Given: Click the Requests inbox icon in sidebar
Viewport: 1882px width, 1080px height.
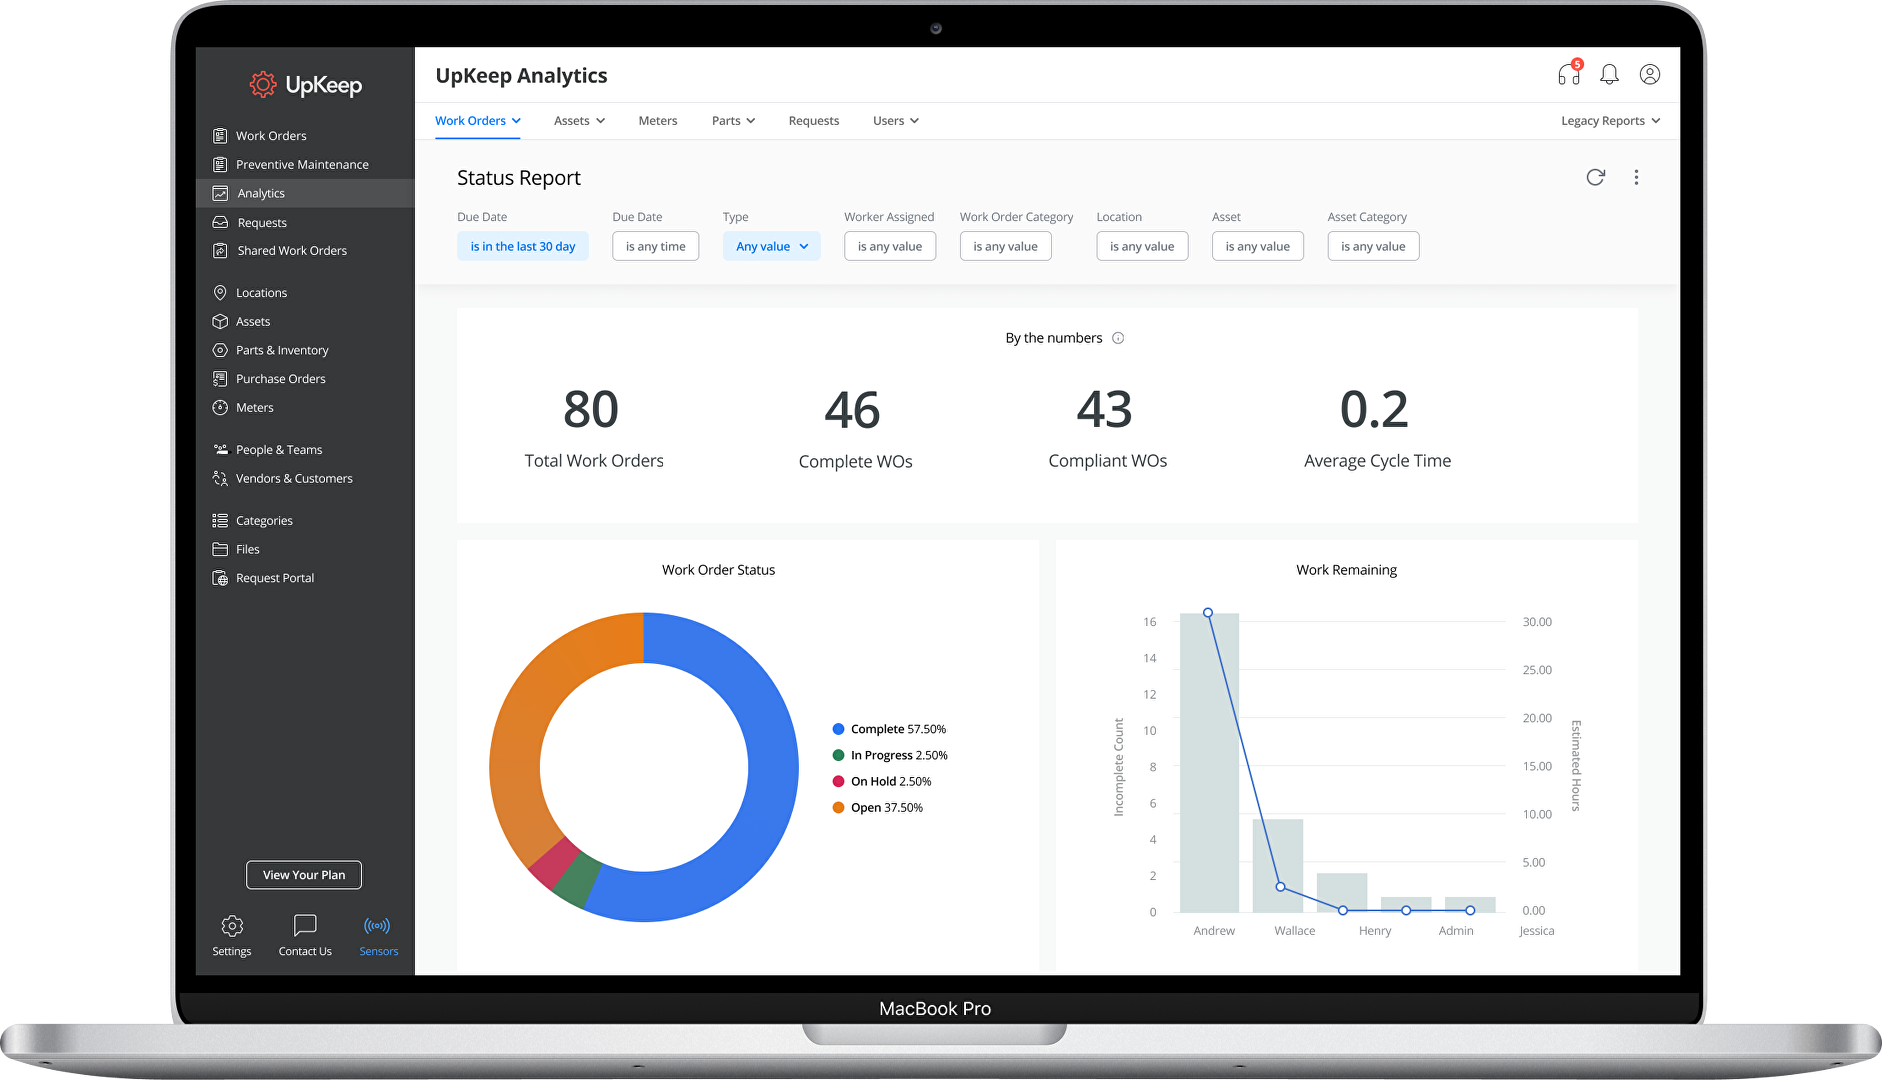Looking at the screenshot, I should (220, 222).
